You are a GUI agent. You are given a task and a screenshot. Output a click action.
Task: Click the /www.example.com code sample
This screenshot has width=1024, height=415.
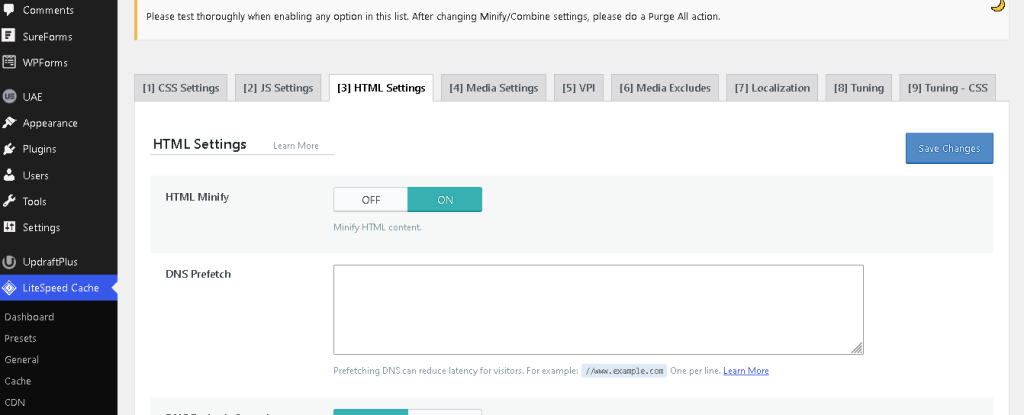click(x=624, y=371)
